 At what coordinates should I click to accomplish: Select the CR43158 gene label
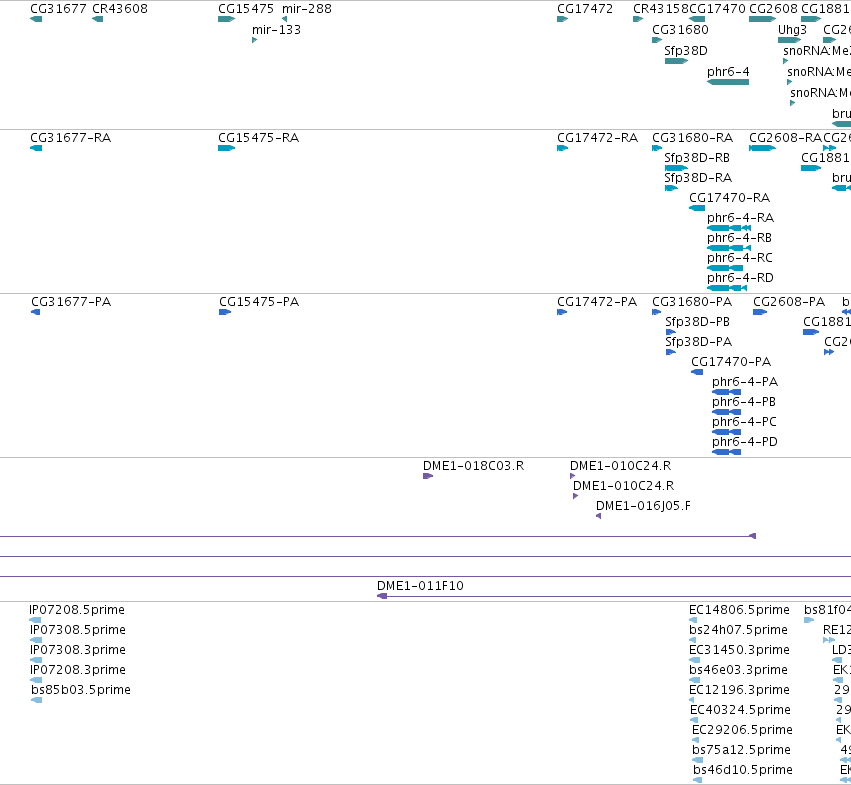pyautogui.click(x=661, y=9)
